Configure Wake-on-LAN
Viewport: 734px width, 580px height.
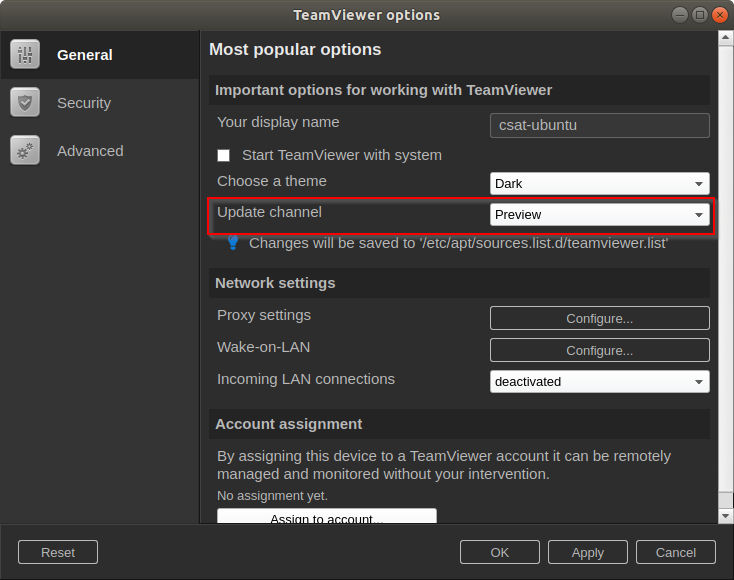600,350
